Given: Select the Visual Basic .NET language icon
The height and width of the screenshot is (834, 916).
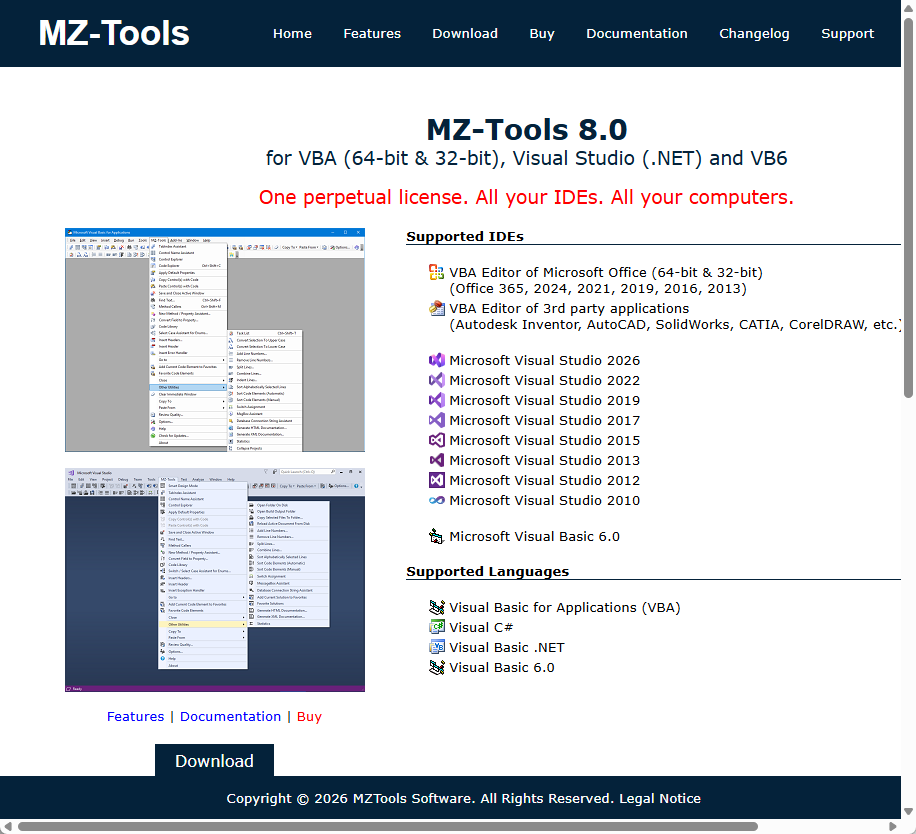Looking at the screenshot, I should (x=435, y=646).
